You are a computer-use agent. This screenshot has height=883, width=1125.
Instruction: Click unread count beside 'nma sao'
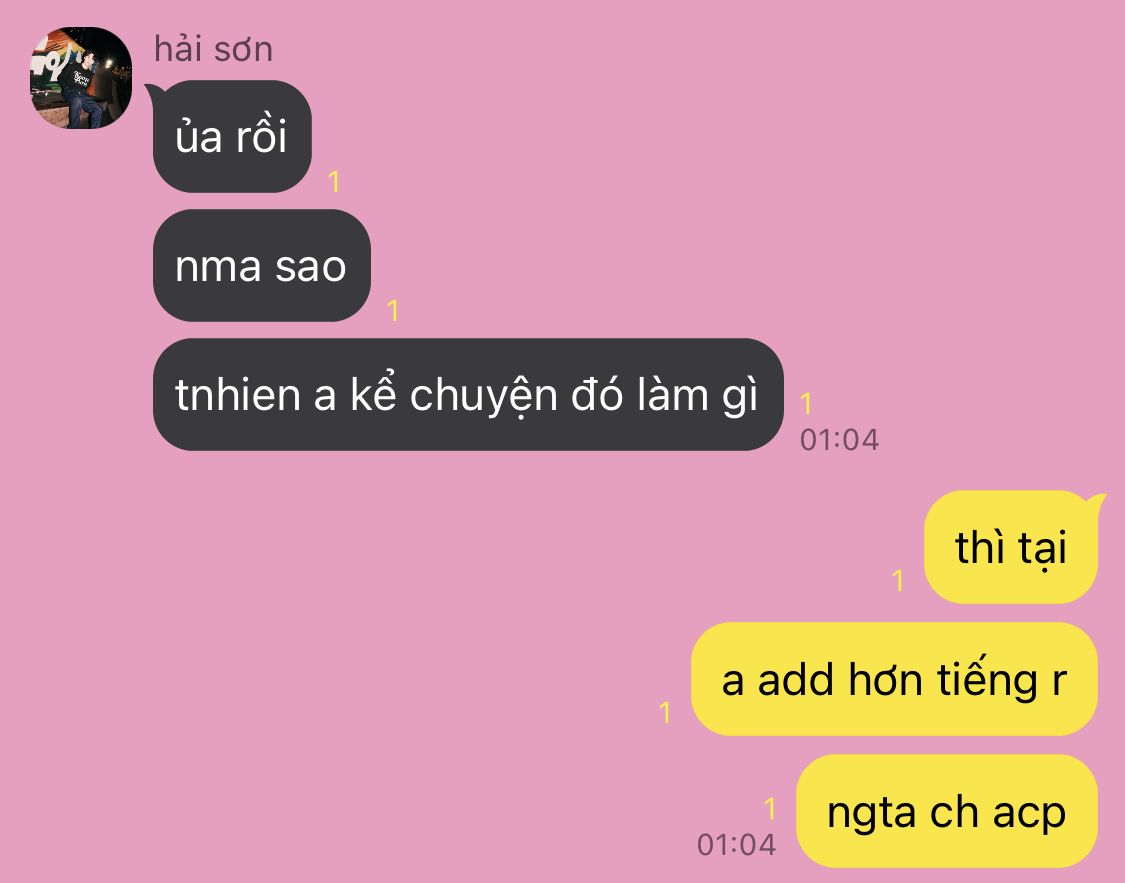392,311
